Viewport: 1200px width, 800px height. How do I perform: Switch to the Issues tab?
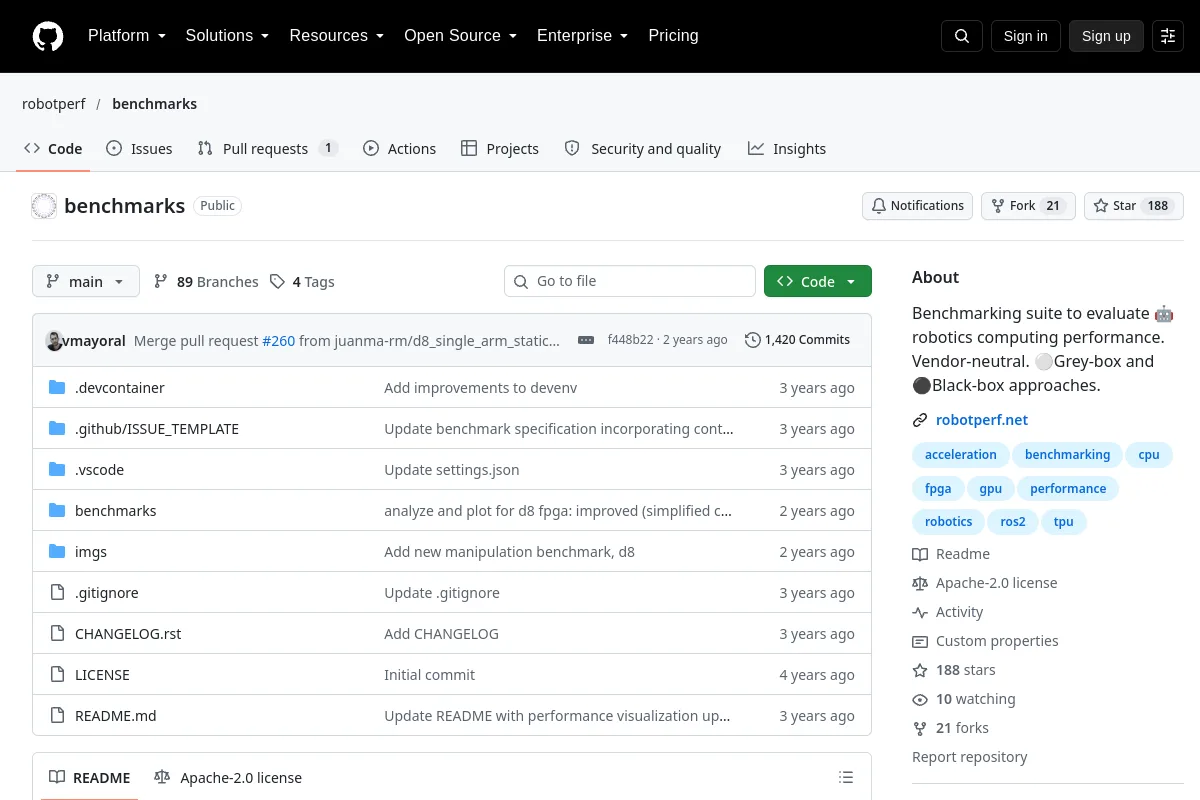pyautogui.click(x=139, y=149)
